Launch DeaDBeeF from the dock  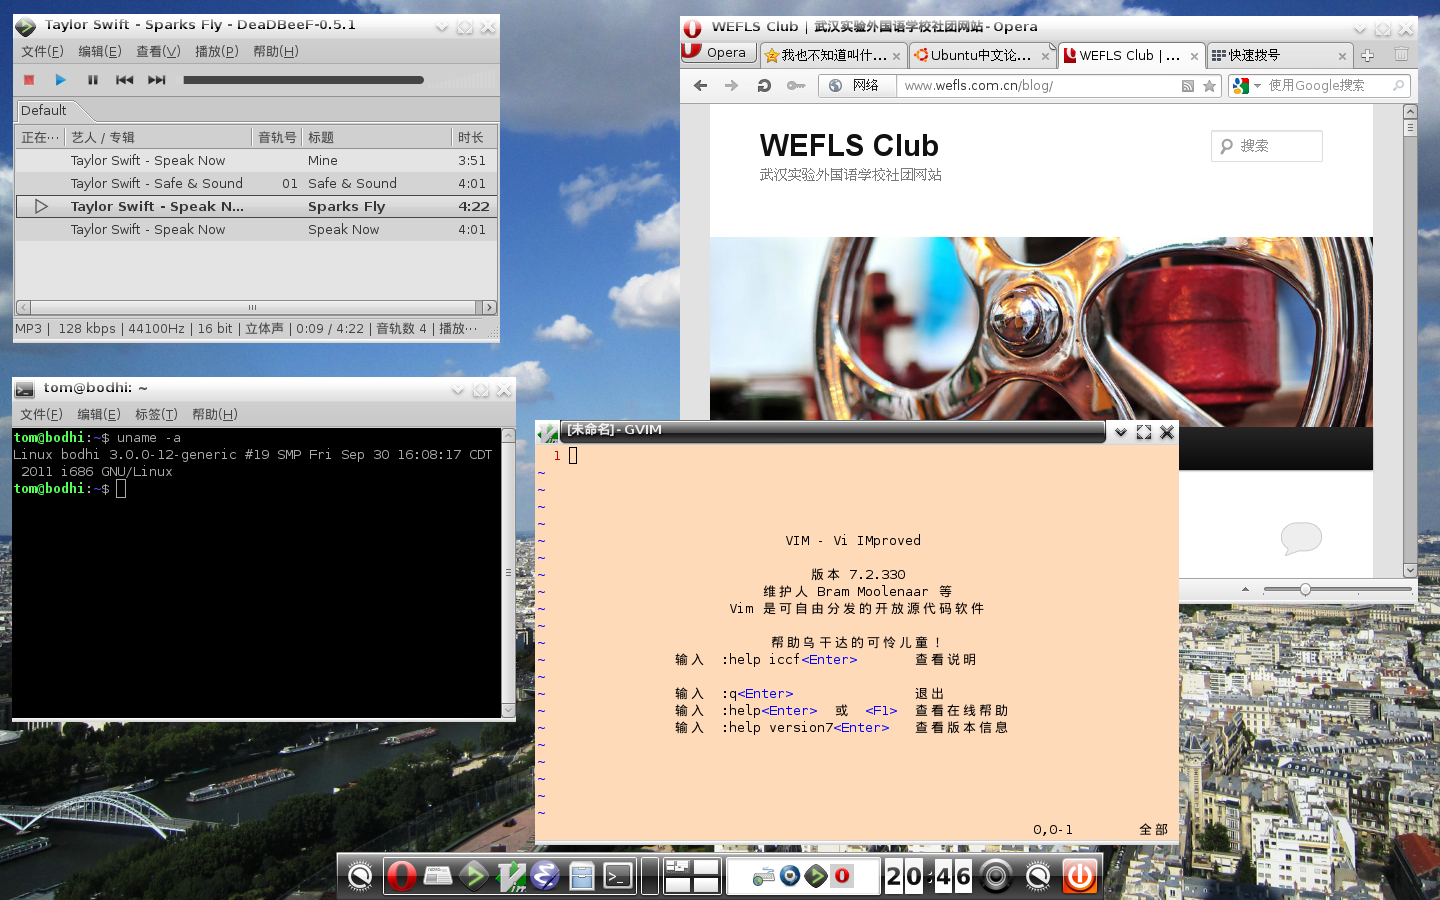pos(474,877)
